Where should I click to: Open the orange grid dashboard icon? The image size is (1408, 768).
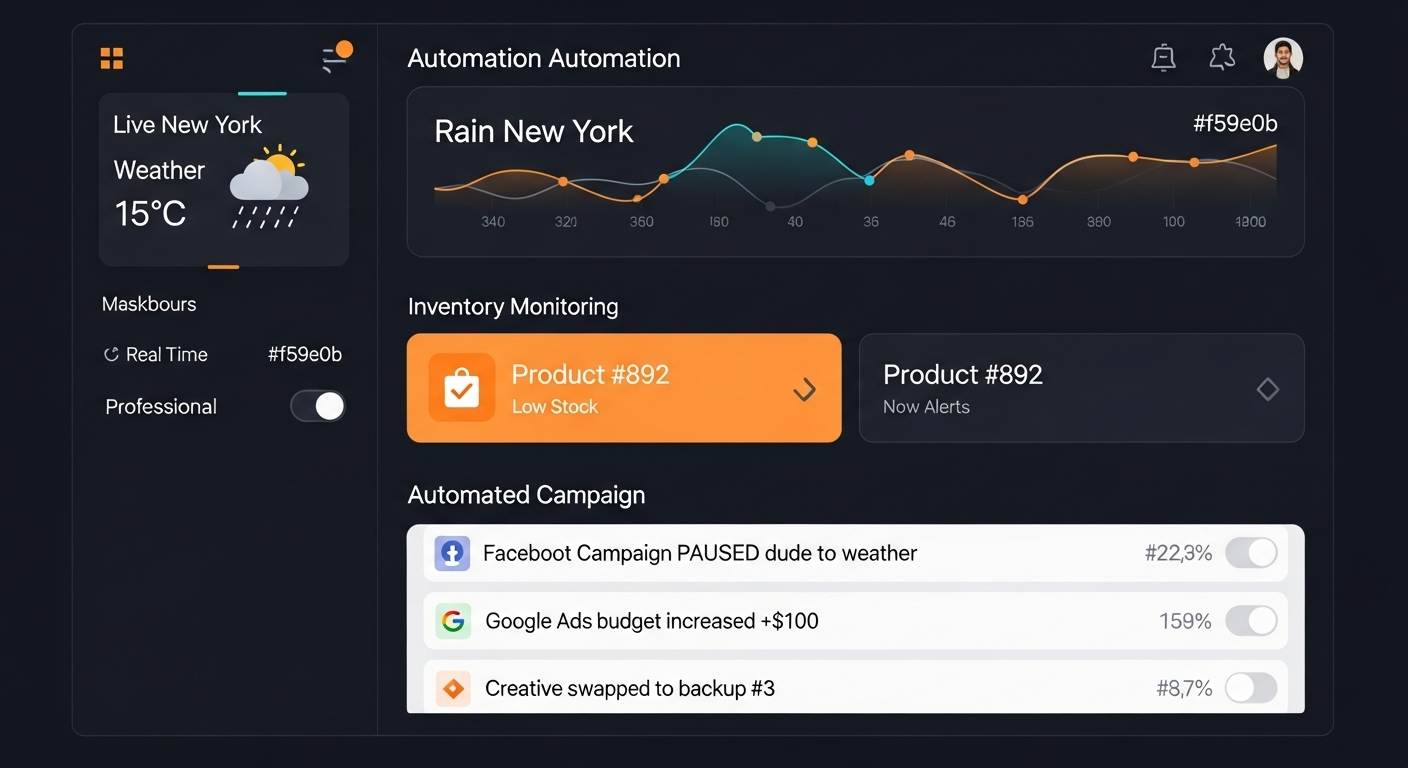click(x=112, y=58)
